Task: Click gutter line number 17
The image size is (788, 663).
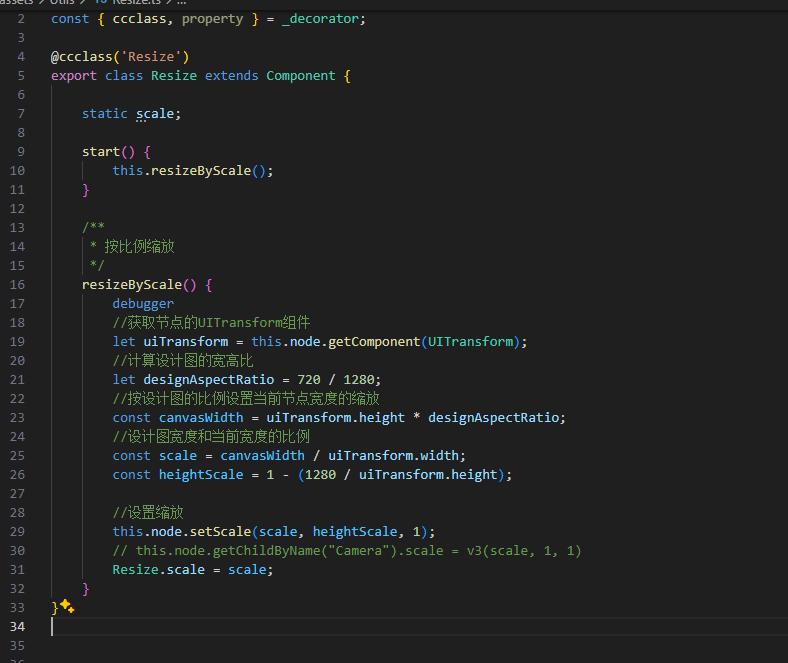Action: [x=17, y=304]
